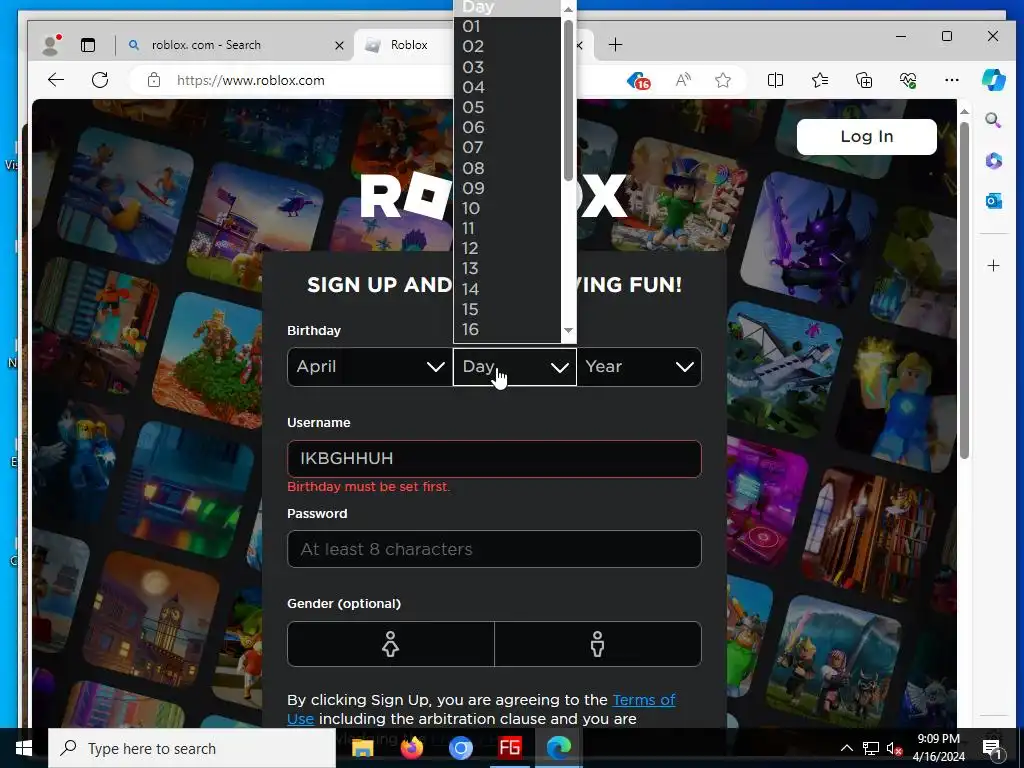Switch to roblox.com - Search tab
Viewport: 1024px width, 768px height.
(235, 44)
